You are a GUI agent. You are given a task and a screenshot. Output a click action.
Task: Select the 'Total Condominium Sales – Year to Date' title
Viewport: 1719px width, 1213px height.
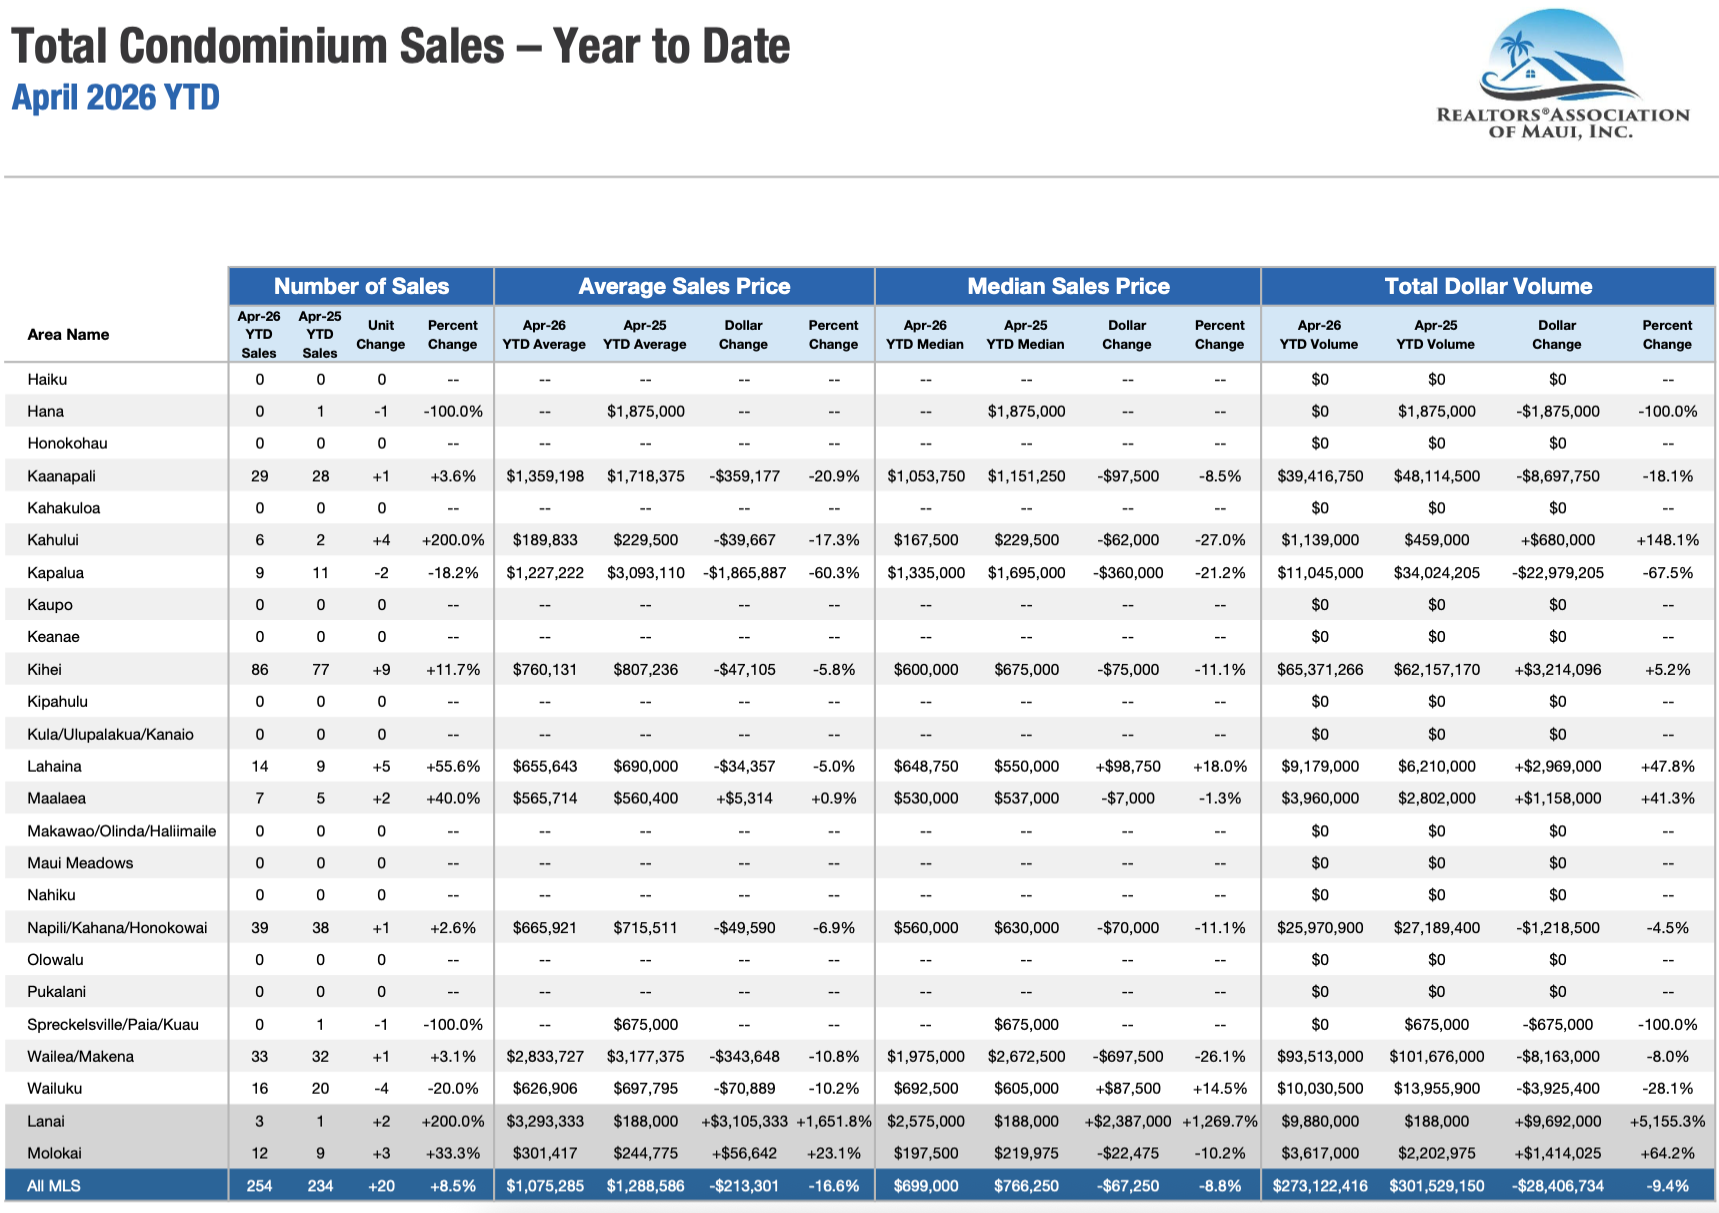[x=400, y=46]
